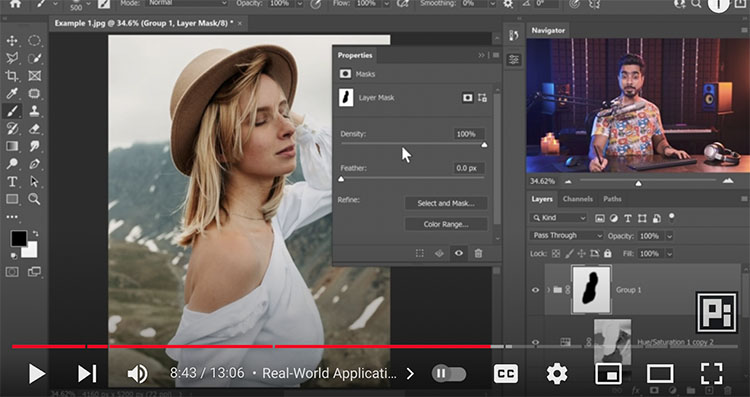This screenshot has width=750, height=397.
Task: Select the Brush tool in toolbar
Action: [11, 111]
